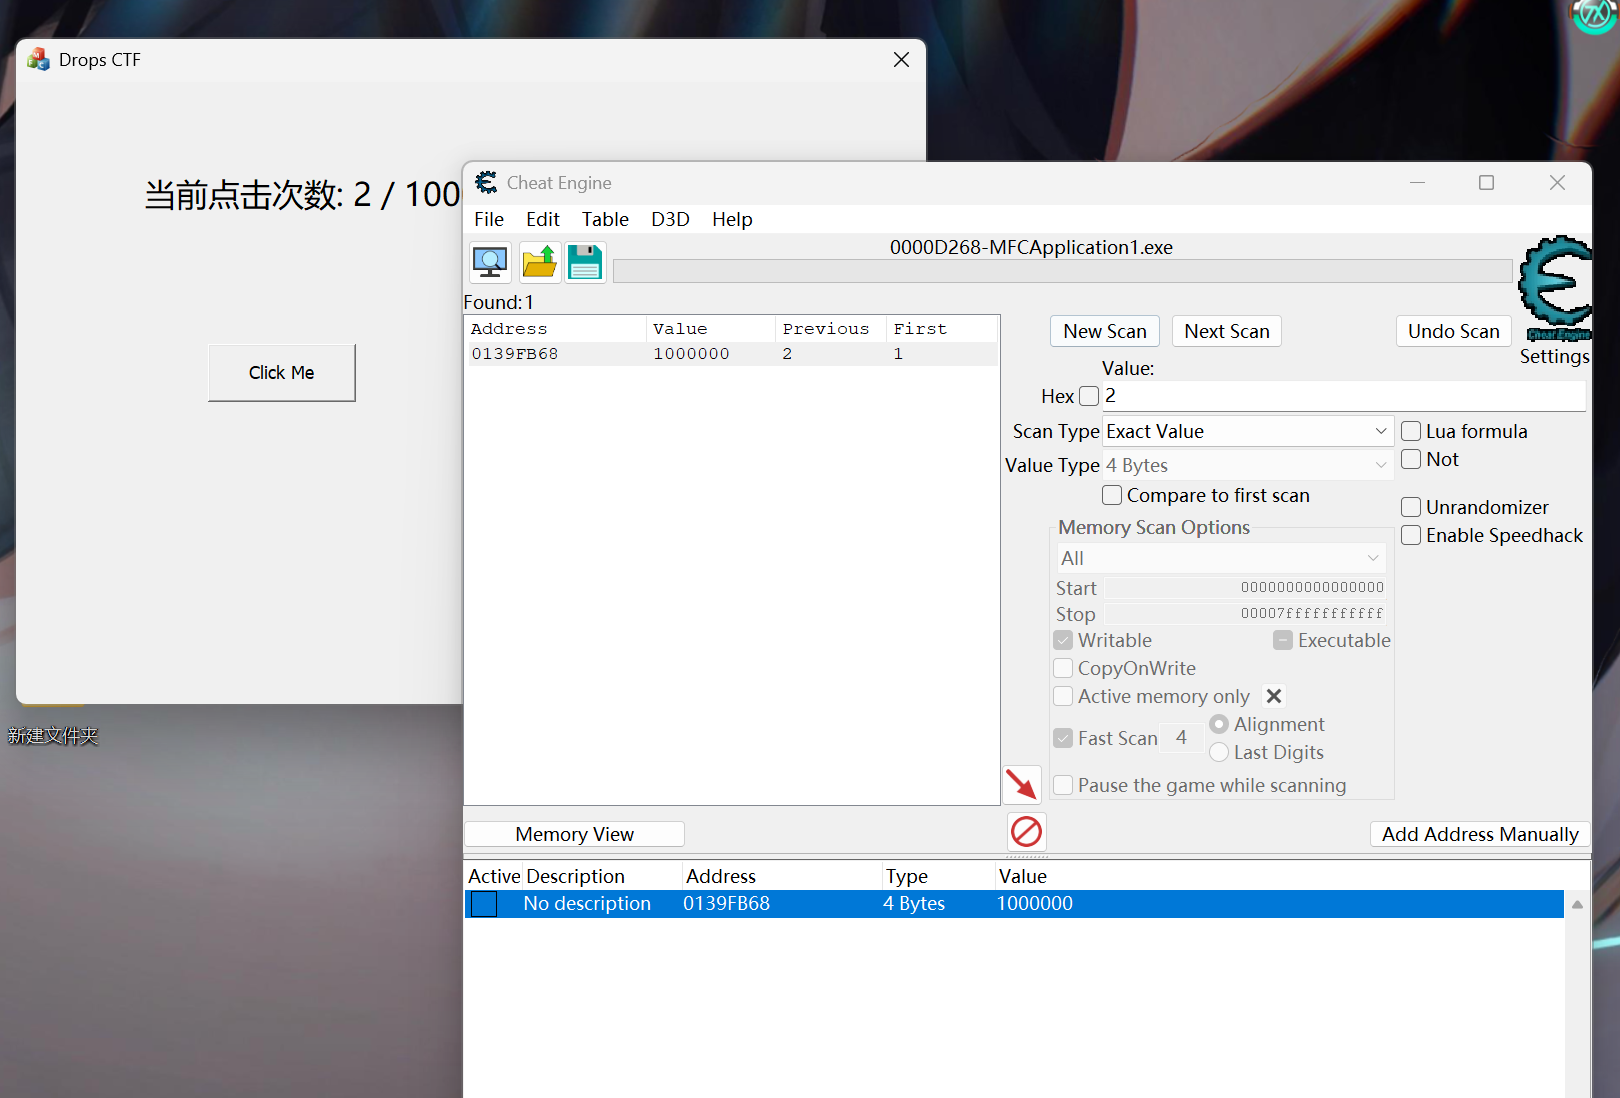Screen dimensions: 1620x1098
Task: Open the D3D menu
Action: [670, 219]
